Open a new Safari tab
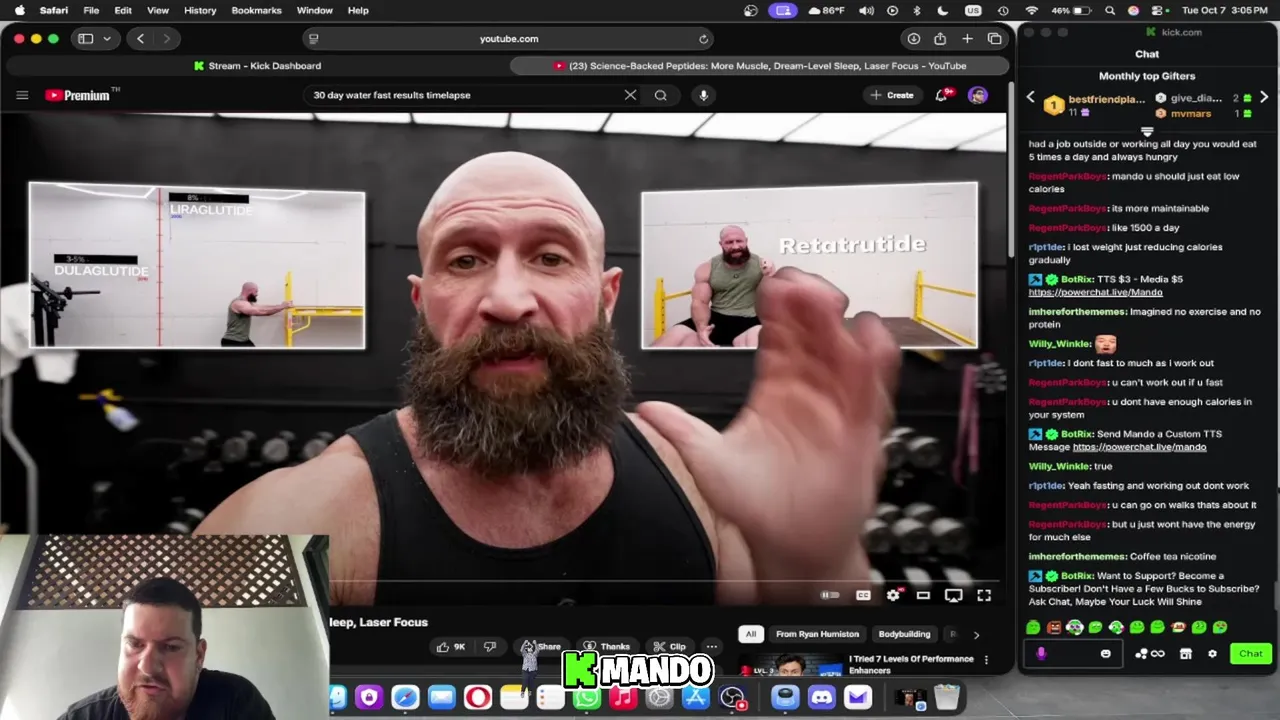This screenshot has width=1280, height=720. (x=967, y=39)
